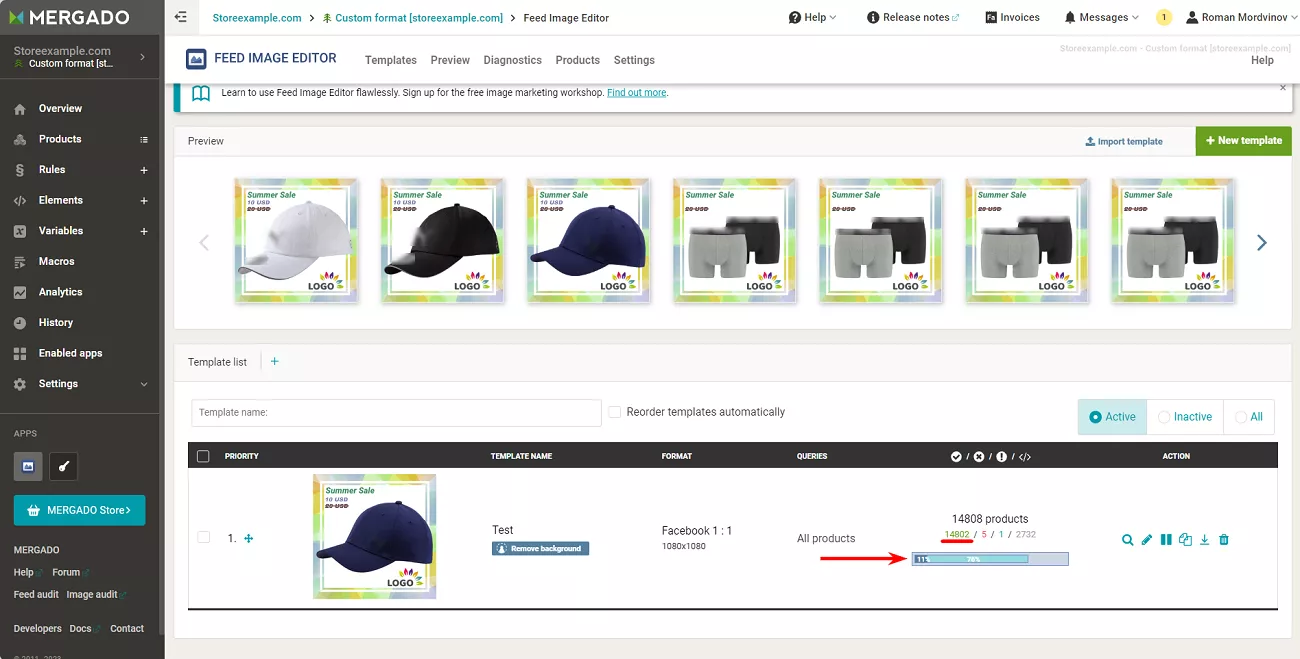
Task: Open the notification badge showing 1
Action: [1164, 17]
